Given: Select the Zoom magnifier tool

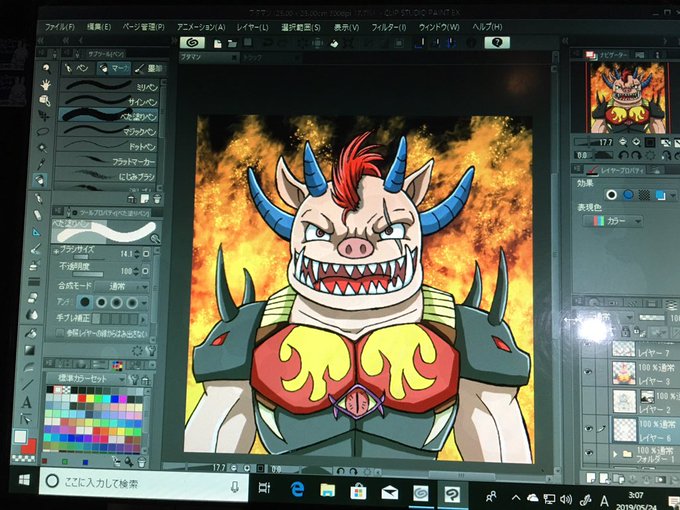Looking at the screenshot, I should coord(46,68).
